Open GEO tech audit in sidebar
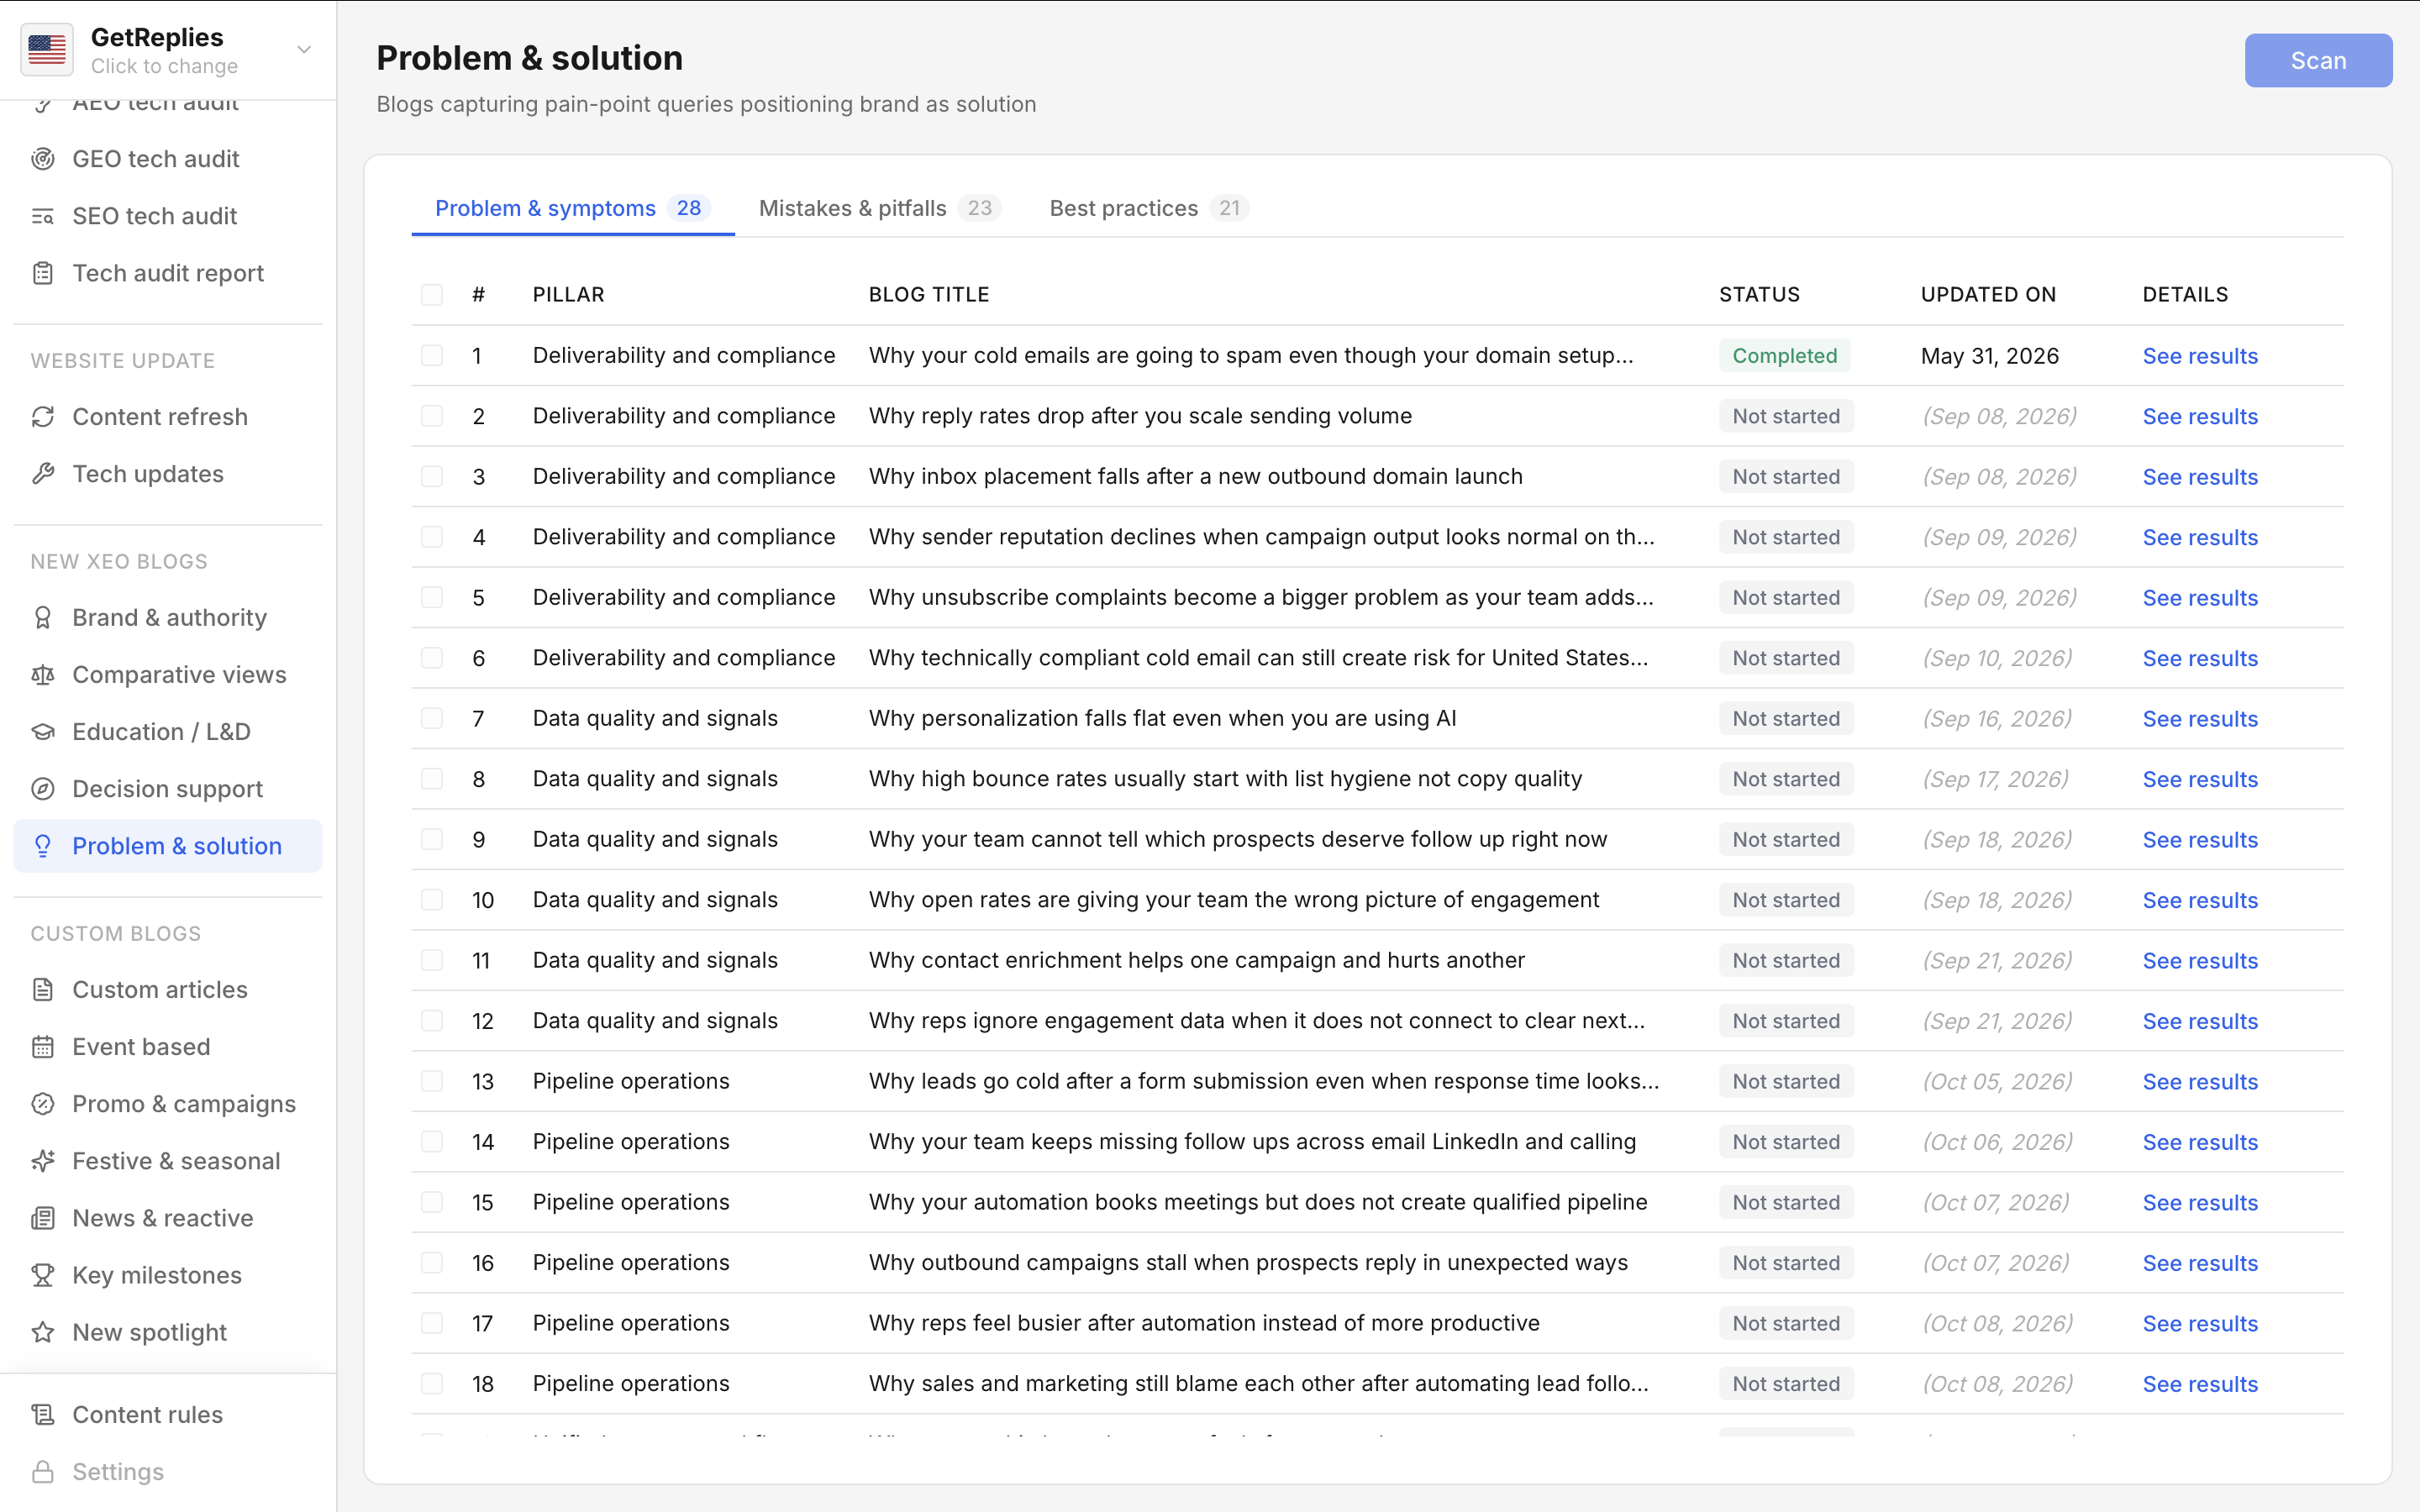2420x1512 pixels. pos(168,159)
